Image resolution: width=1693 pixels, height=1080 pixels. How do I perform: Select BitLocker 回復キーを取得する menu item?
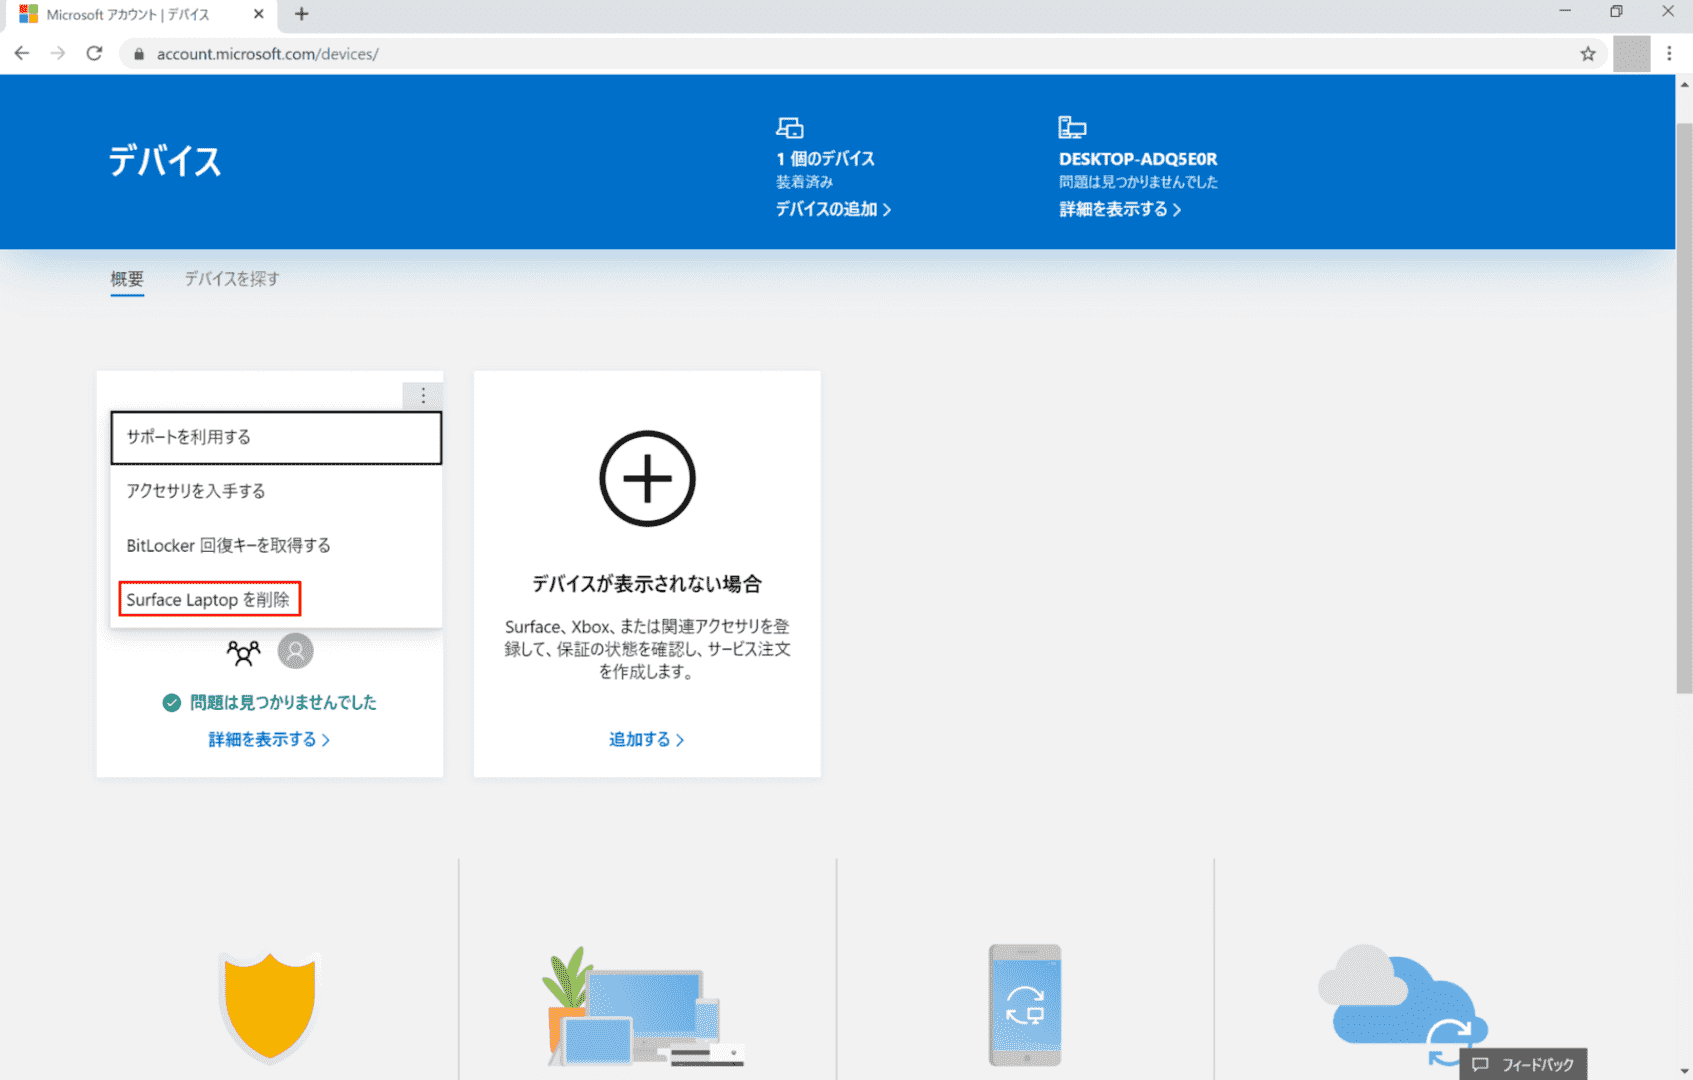[x=276, y=545]
